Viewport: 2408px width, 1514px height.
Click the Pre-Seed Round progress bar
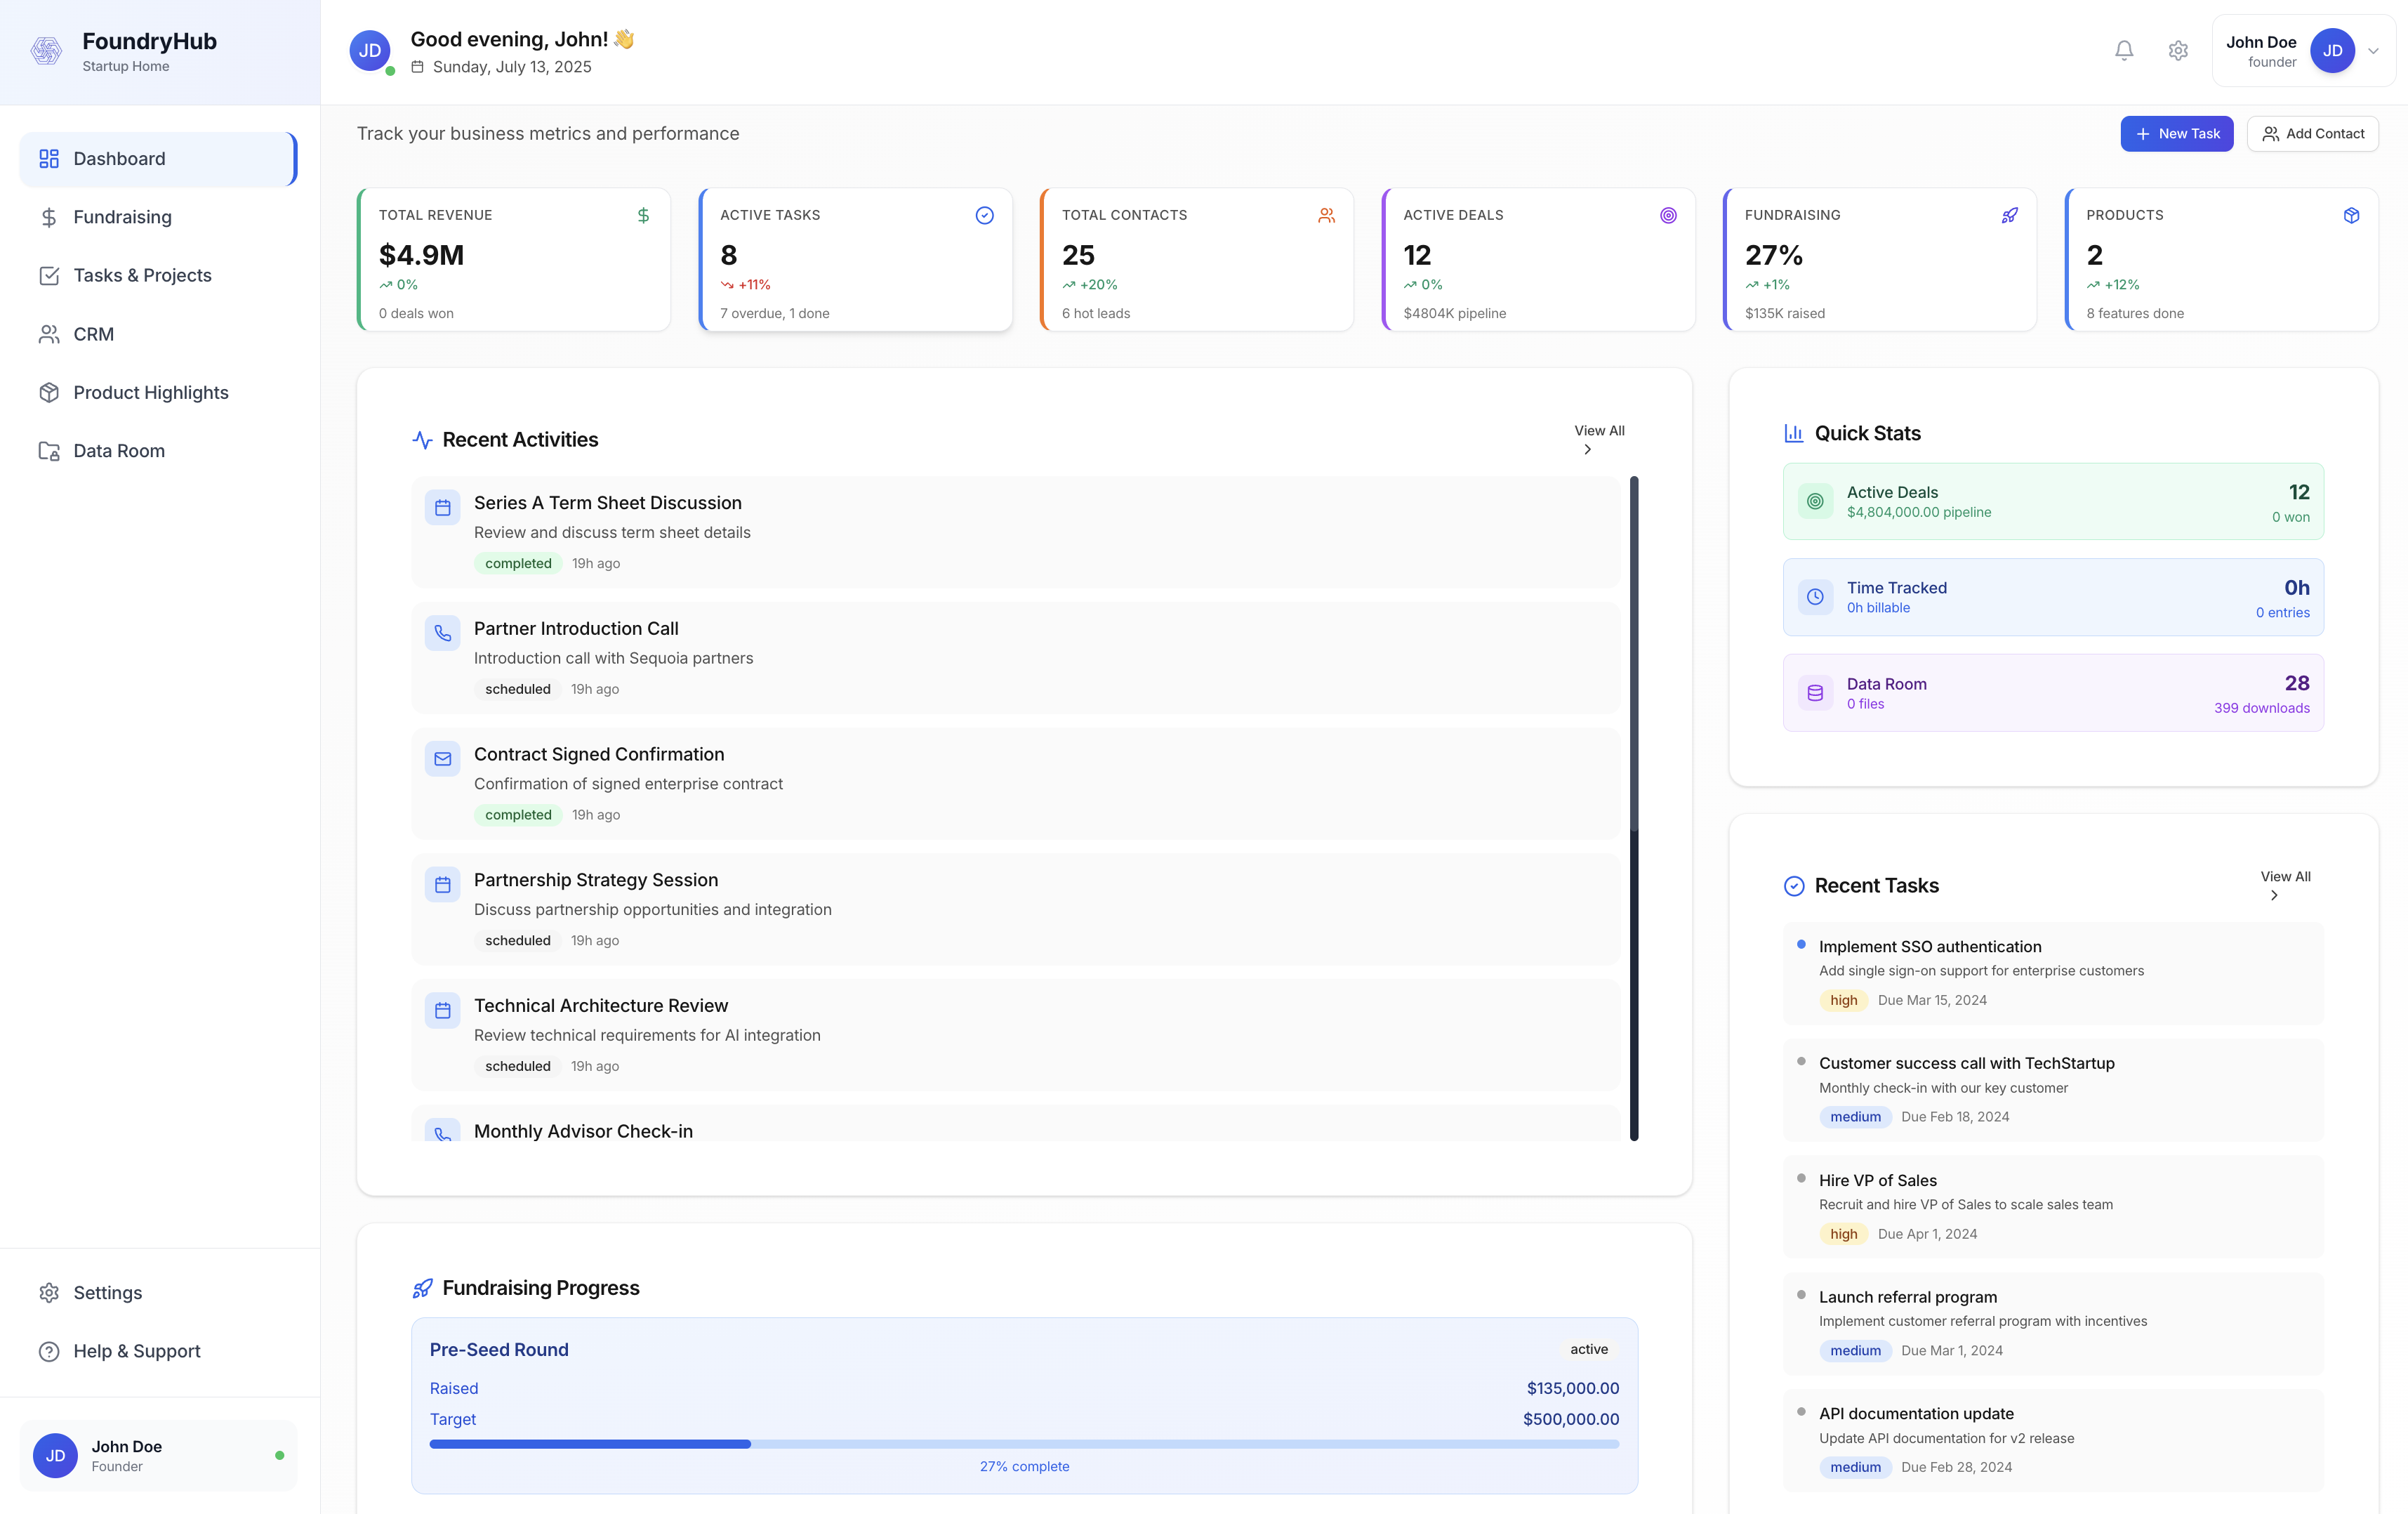click(1024, 1444)
